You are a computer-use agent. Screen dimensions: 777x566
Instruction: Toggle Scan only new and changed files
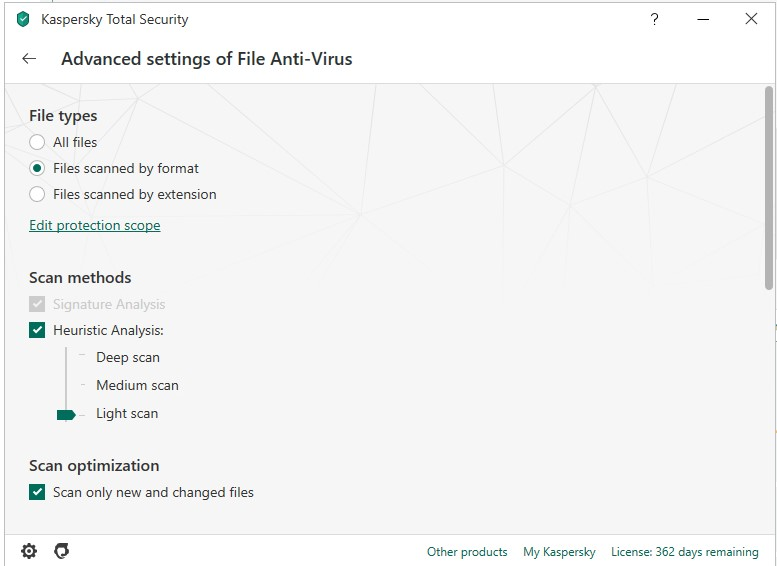click(x=37, y=492)
